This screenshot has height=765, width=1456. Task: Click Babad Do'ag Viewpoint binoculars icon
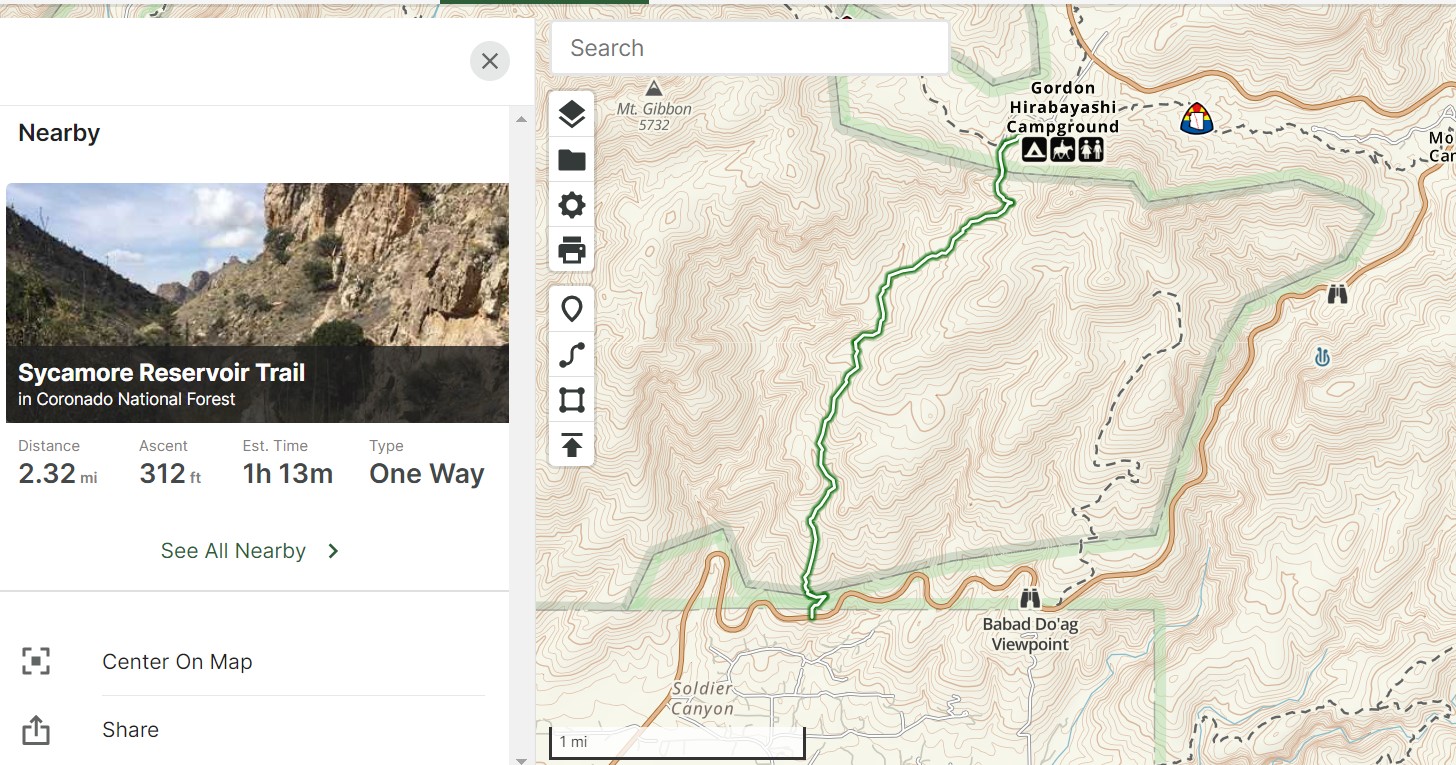click(x=1030, y=599)
